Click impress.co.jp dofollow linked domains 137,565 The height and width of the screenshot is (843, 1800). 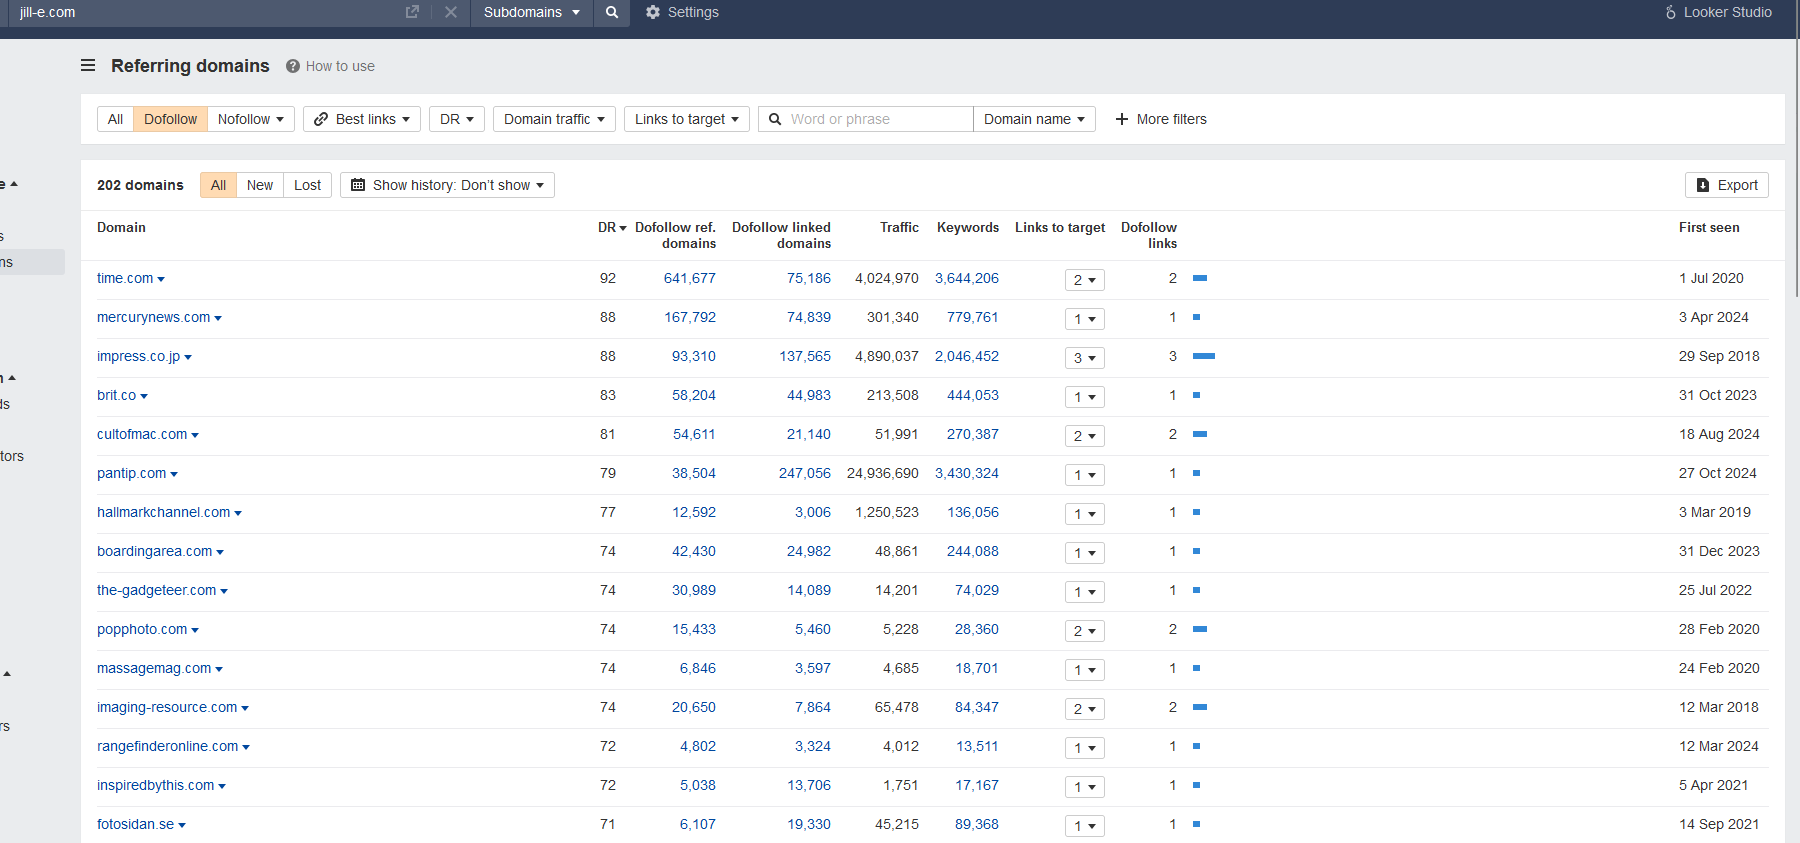805,356
